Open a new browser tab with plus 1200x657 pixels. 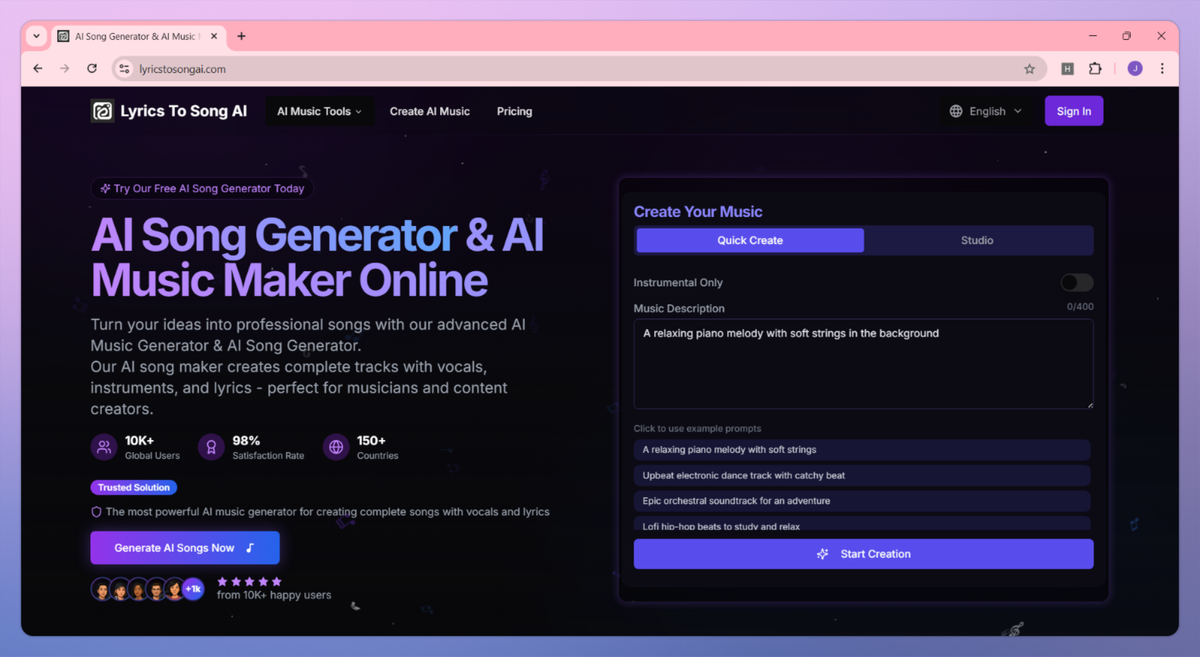(241, 36)
